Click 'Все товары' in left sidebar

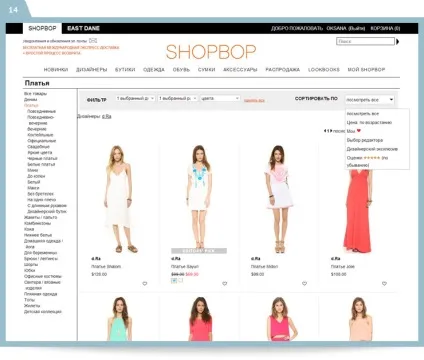[35, 94]
